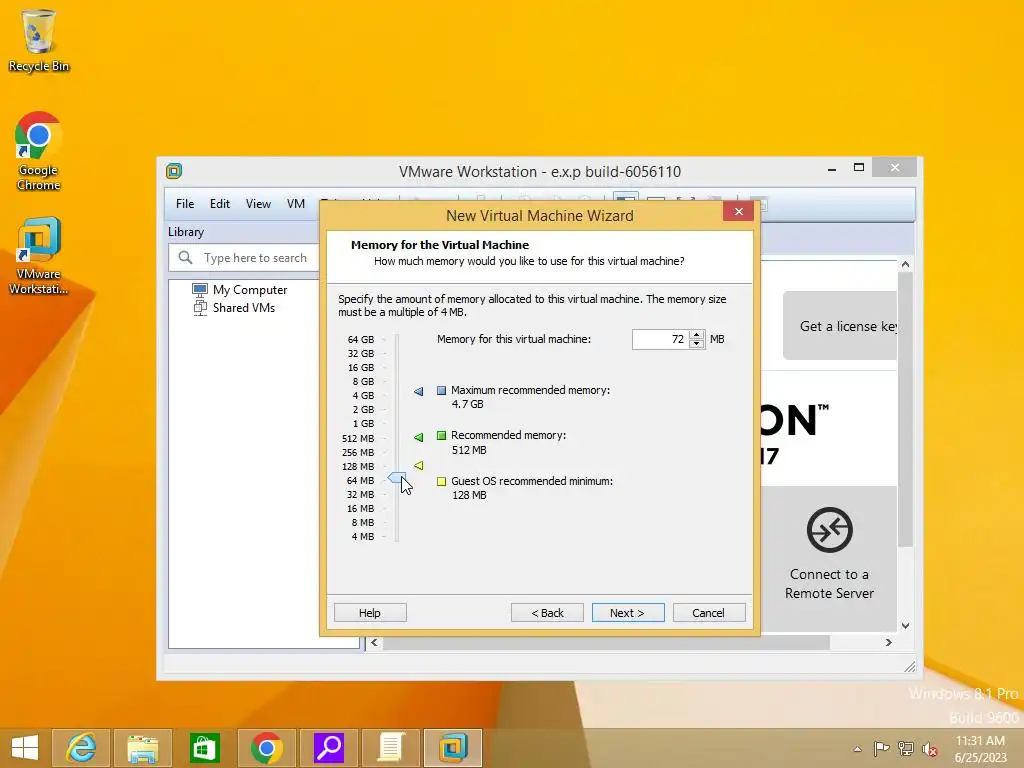This screenshot has width=1024, height=768.
Task: Click the blue Maximum recommended memory legend square
Action: coord(441,391)
